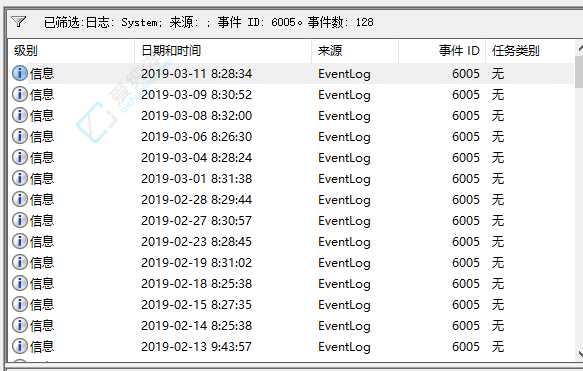Click info icon for 2019-02-19 8:31:02 event

(x=20, y=262)
